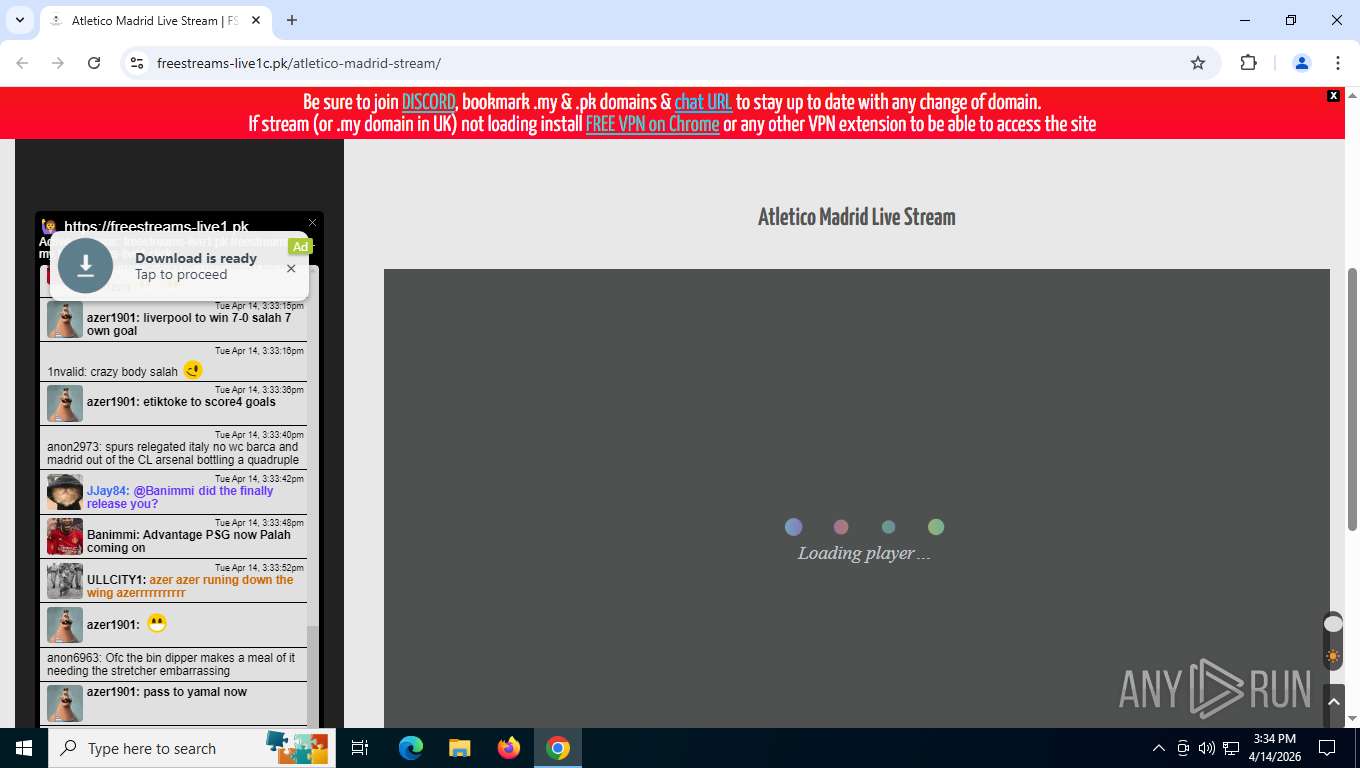This screenshot has width=1360, height=768.
Task: Open a new browser tab
Action: (292, 20)
